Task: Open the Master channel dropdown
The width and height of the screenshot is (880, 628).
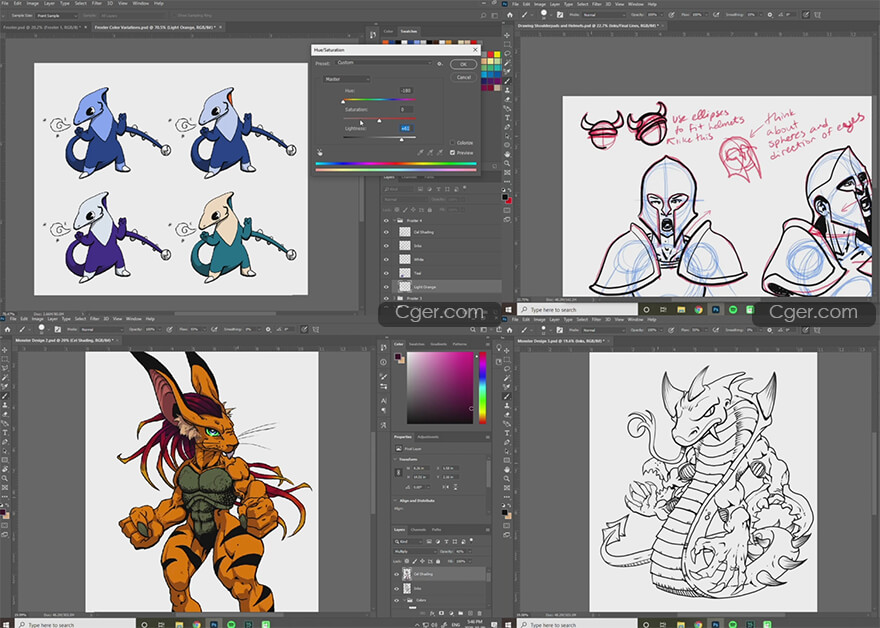Action: point(346,79)
